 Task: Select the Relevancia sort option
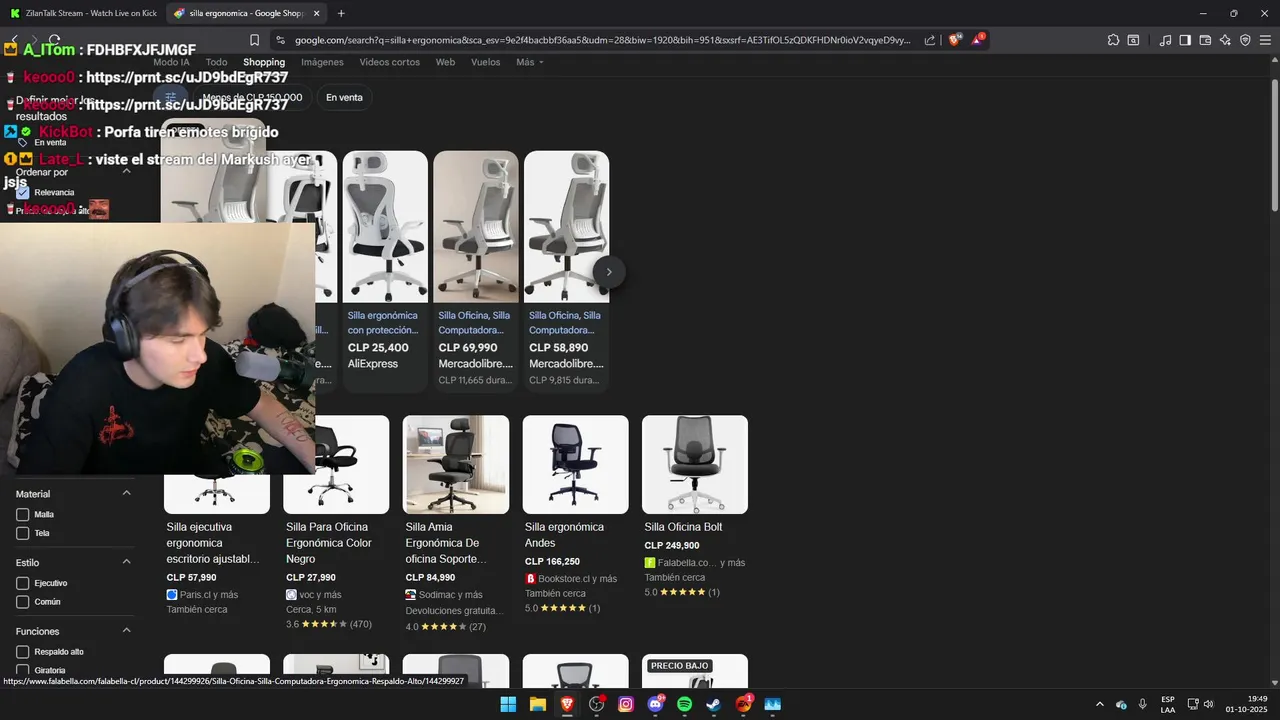[22, 192]
